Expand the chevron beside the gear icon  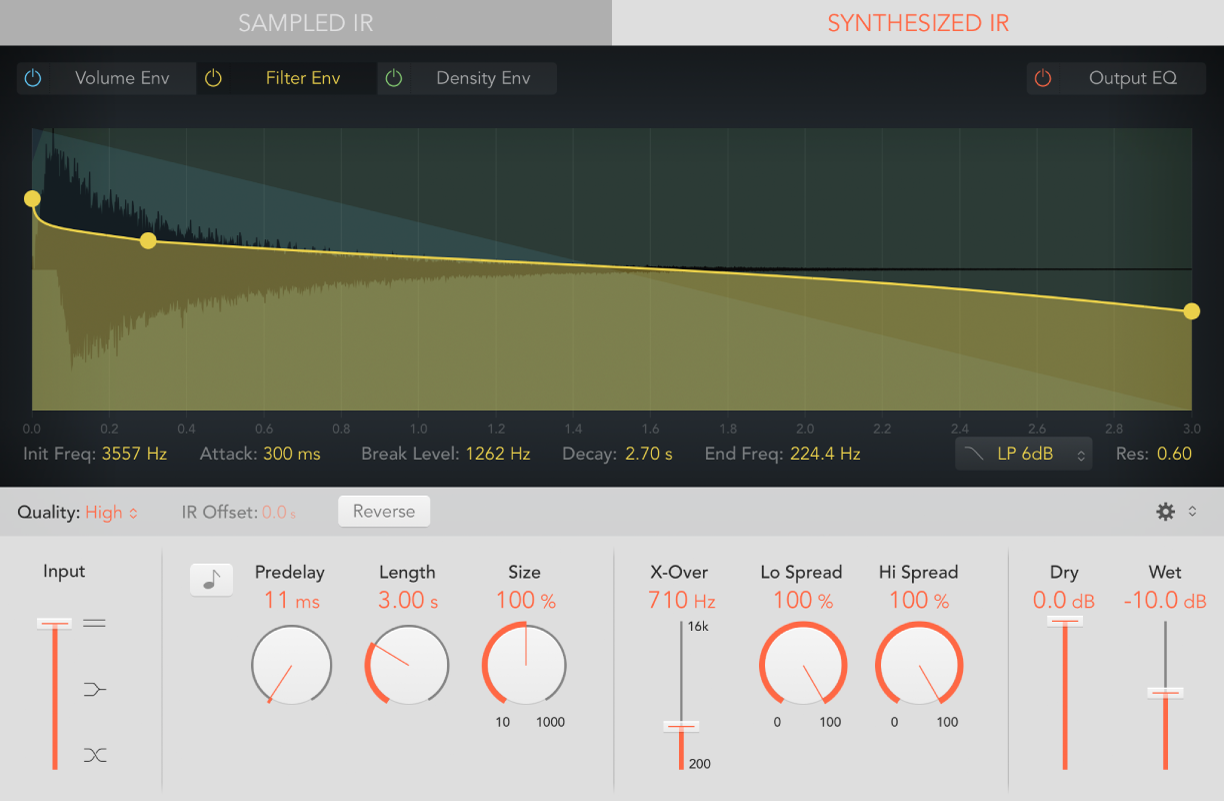click(1192, 512)
